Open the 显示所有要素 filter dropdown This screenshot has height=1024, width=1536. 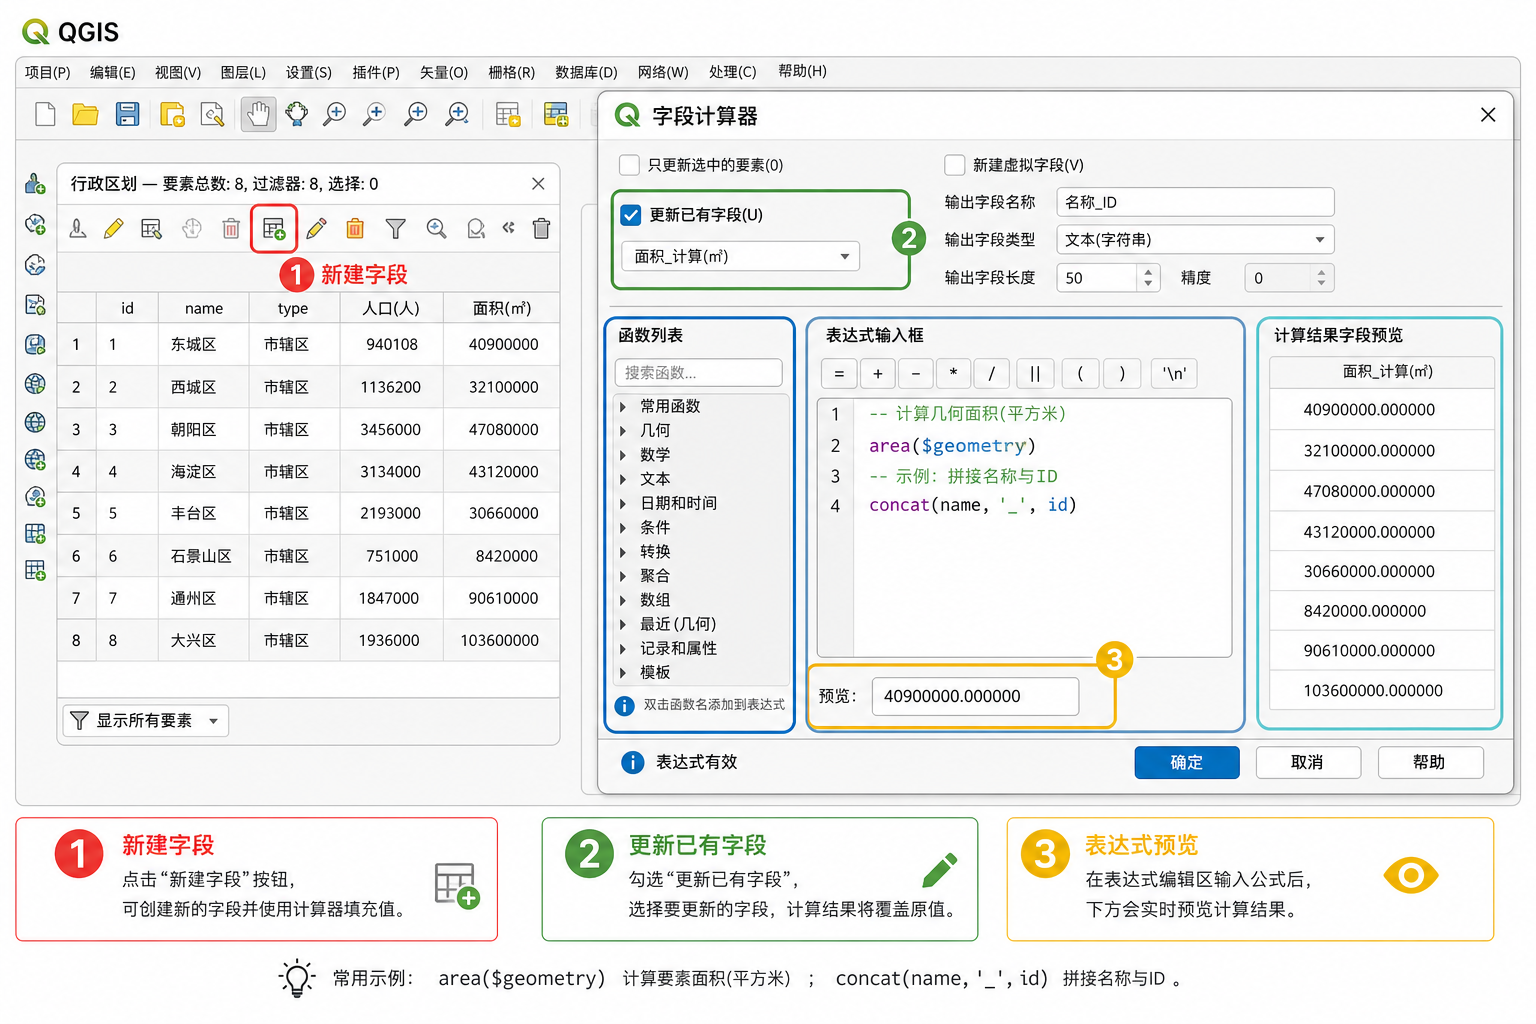pos(146,721)
